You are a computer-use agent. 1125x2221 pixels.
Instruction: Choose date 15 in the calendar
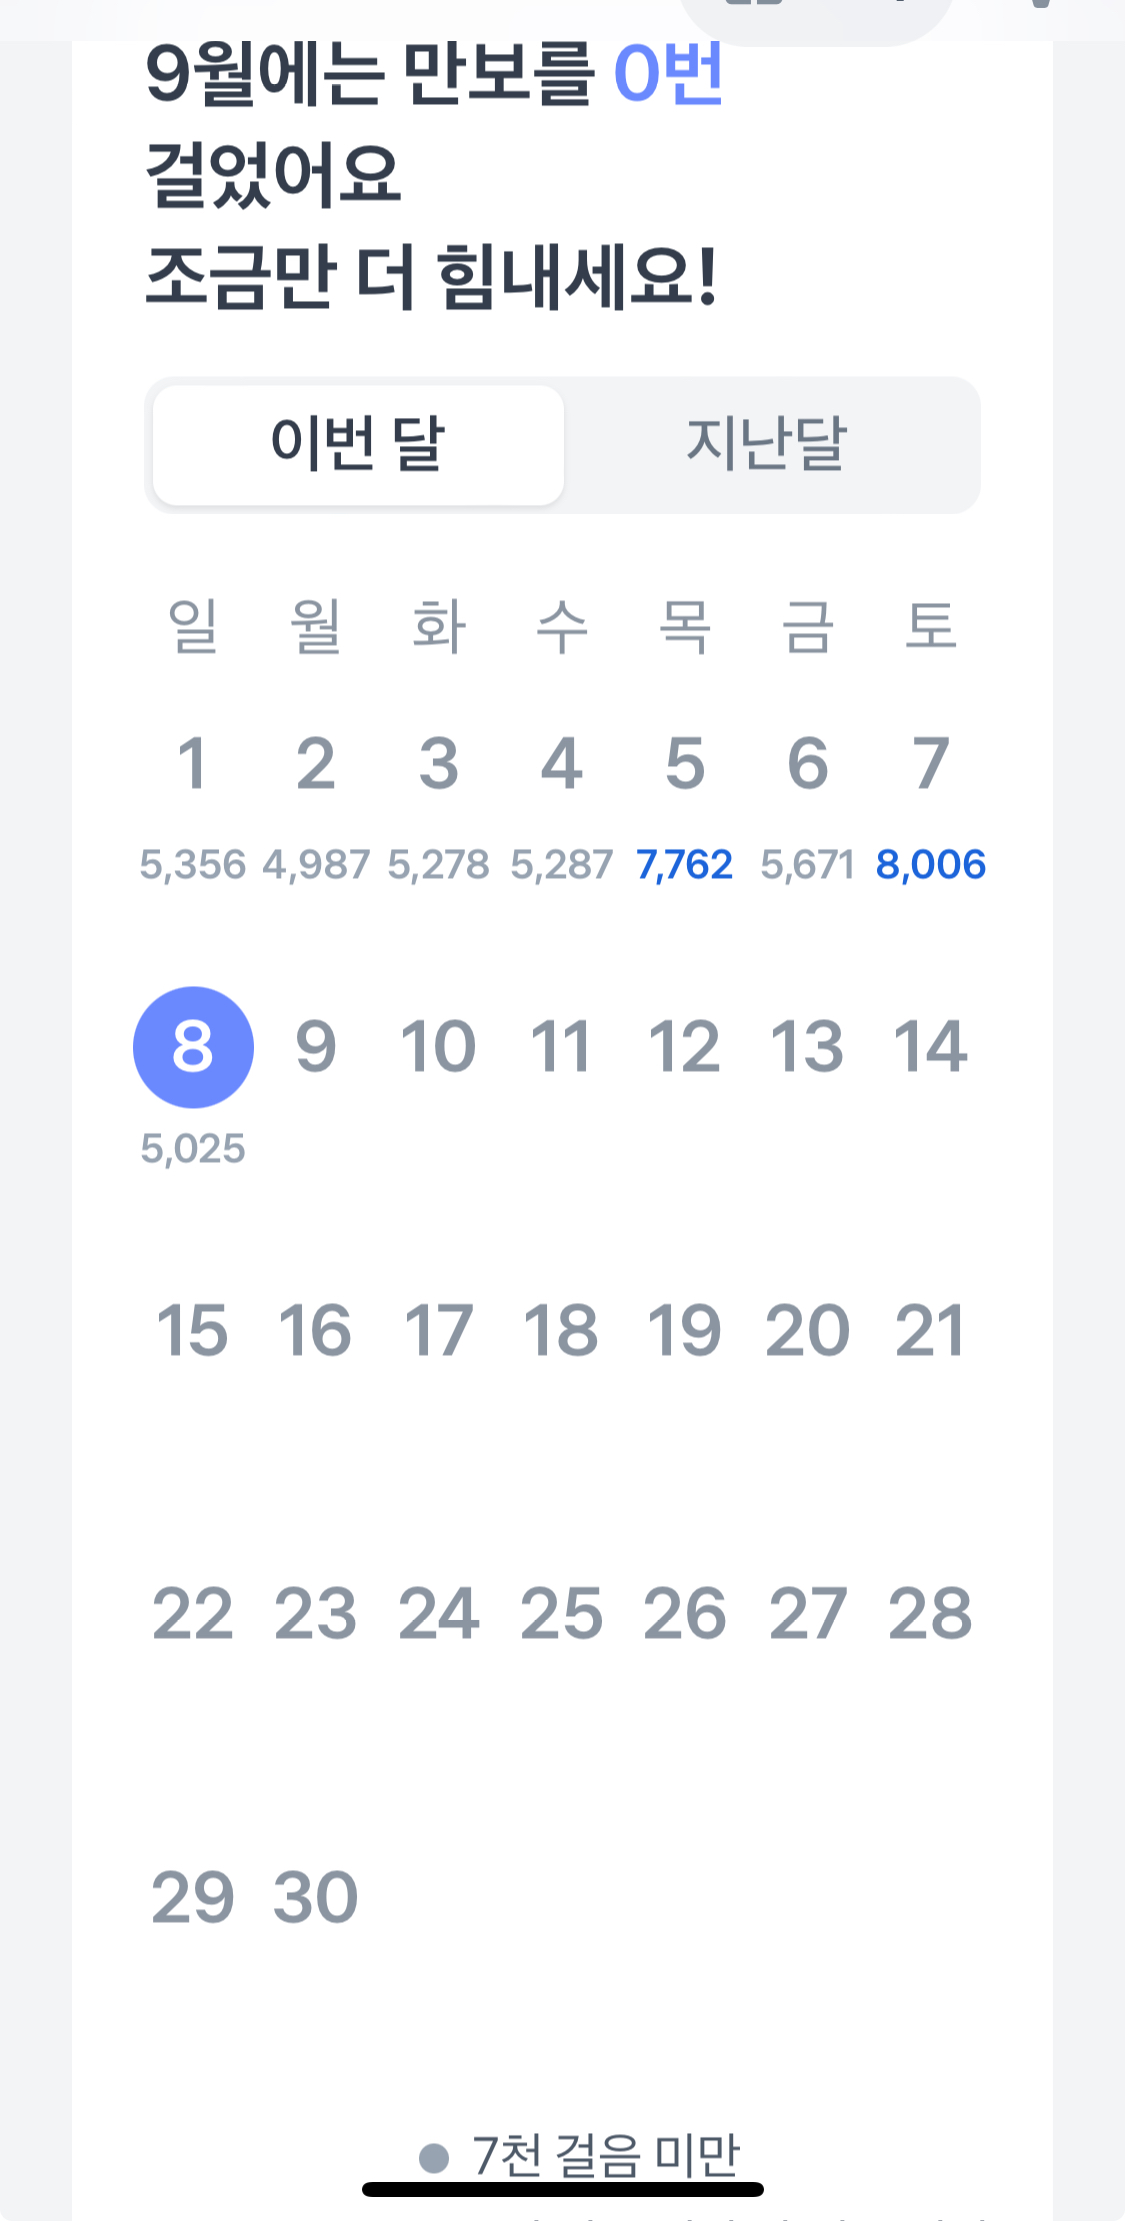192,1331
